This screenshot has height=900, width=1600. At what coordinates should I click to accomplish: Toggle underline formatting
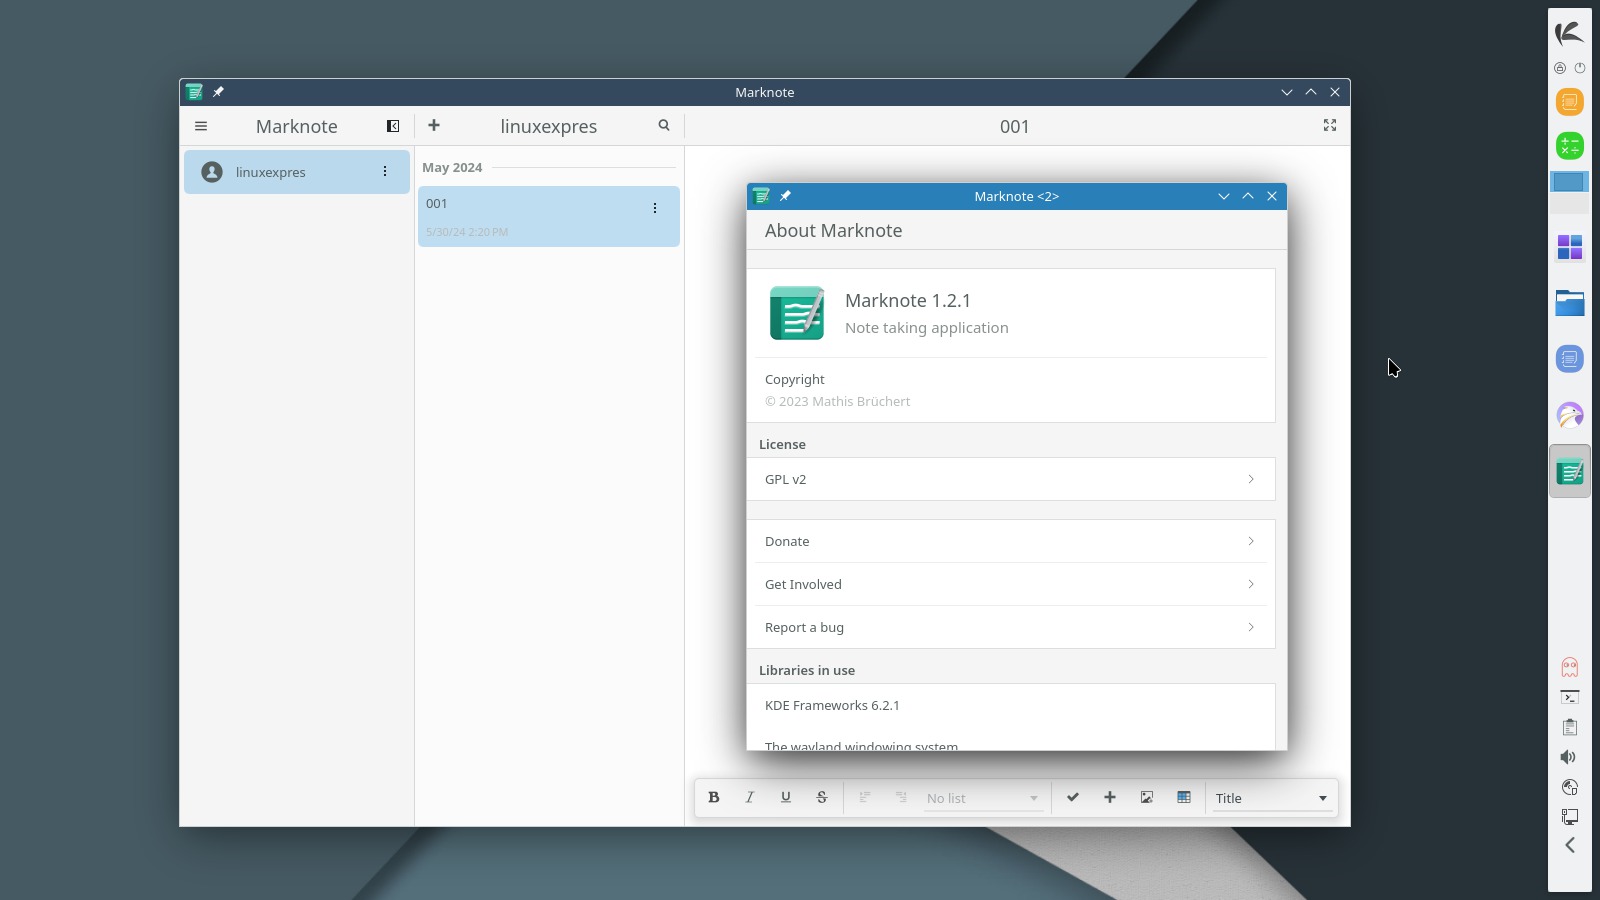click(x=786, y=797)
